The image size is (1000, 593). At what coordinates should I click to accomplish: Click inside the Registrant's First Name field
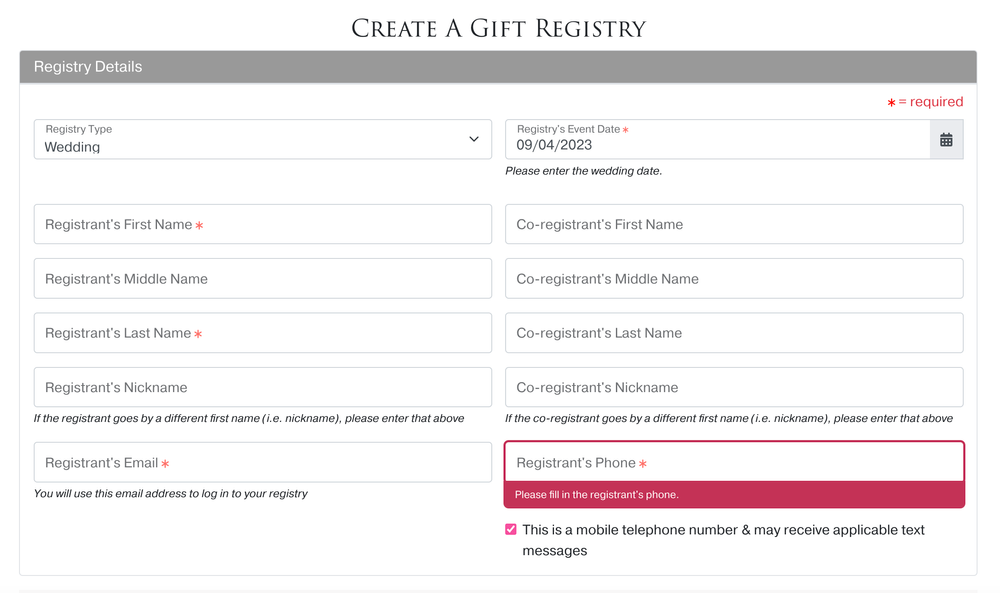click(x=262, y=224)
